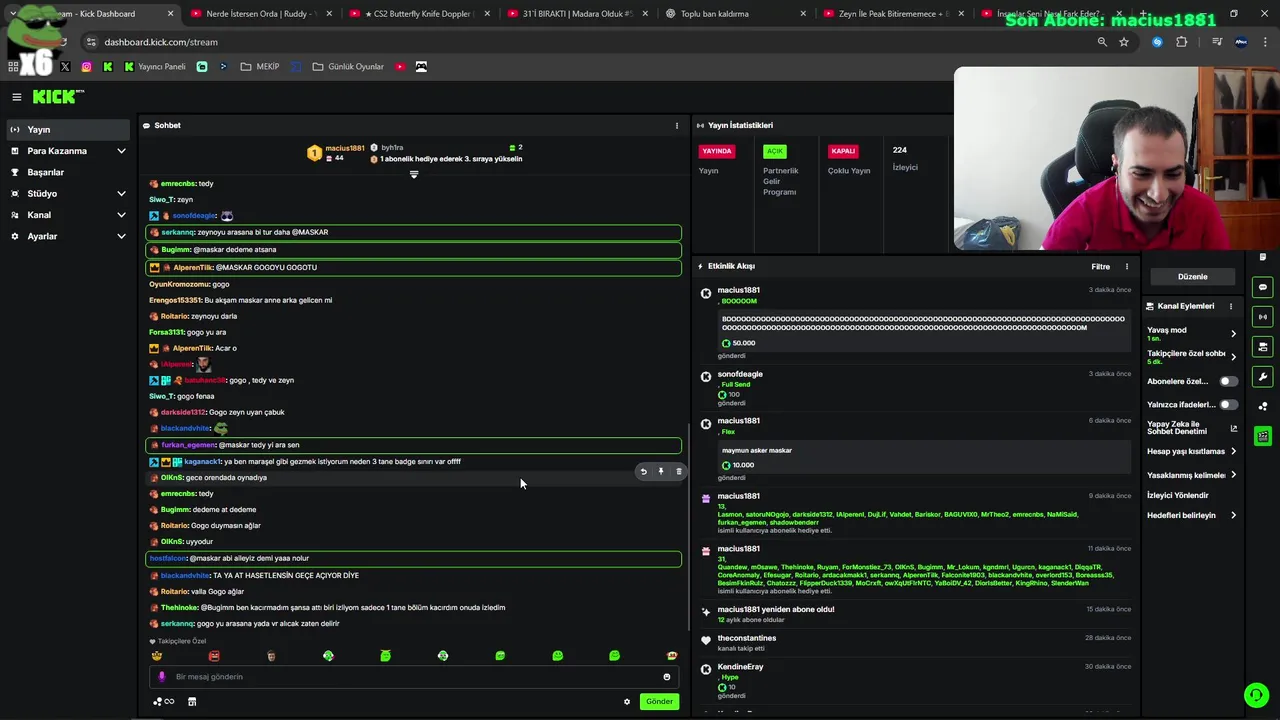Open Takipçilere özel sohbet settings

1192,356
